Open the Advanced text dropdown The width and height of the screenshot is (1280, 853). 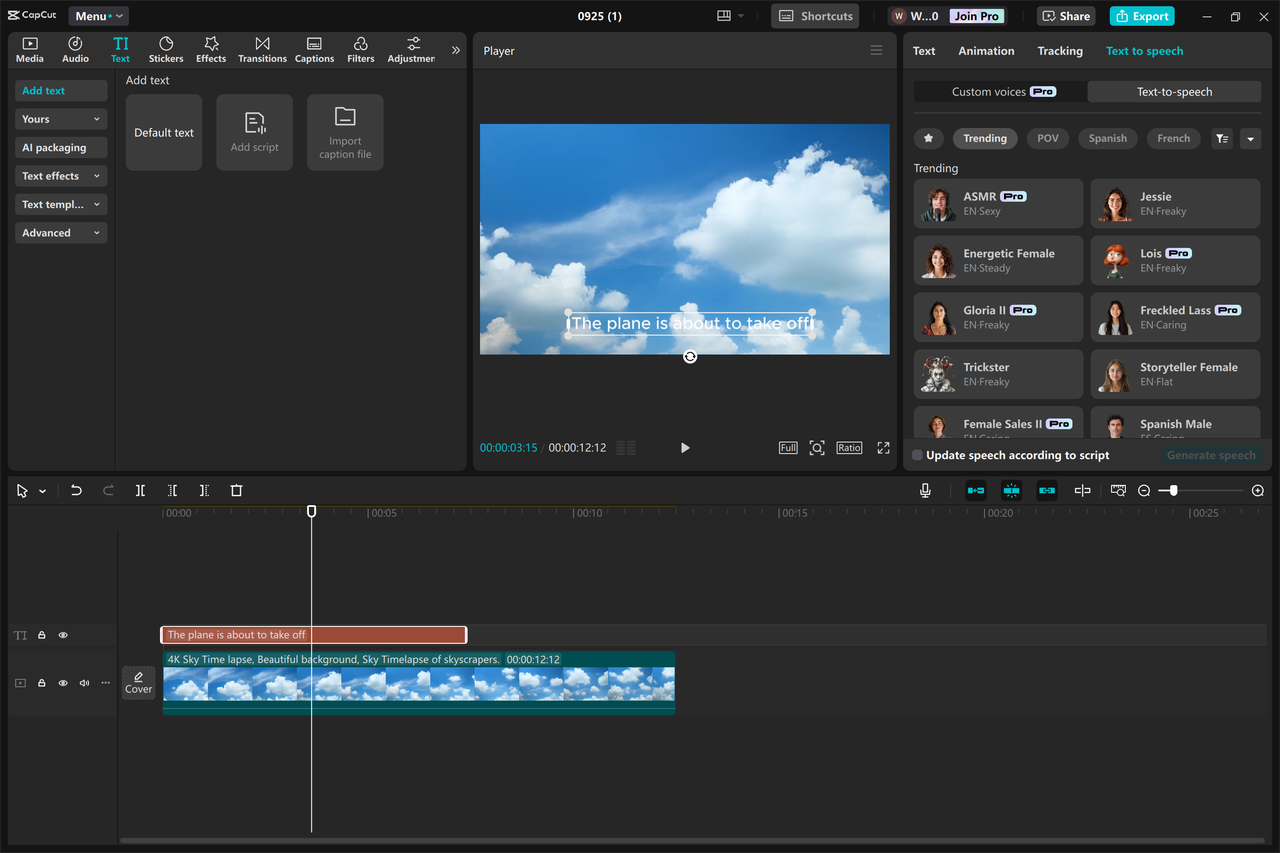60,232
